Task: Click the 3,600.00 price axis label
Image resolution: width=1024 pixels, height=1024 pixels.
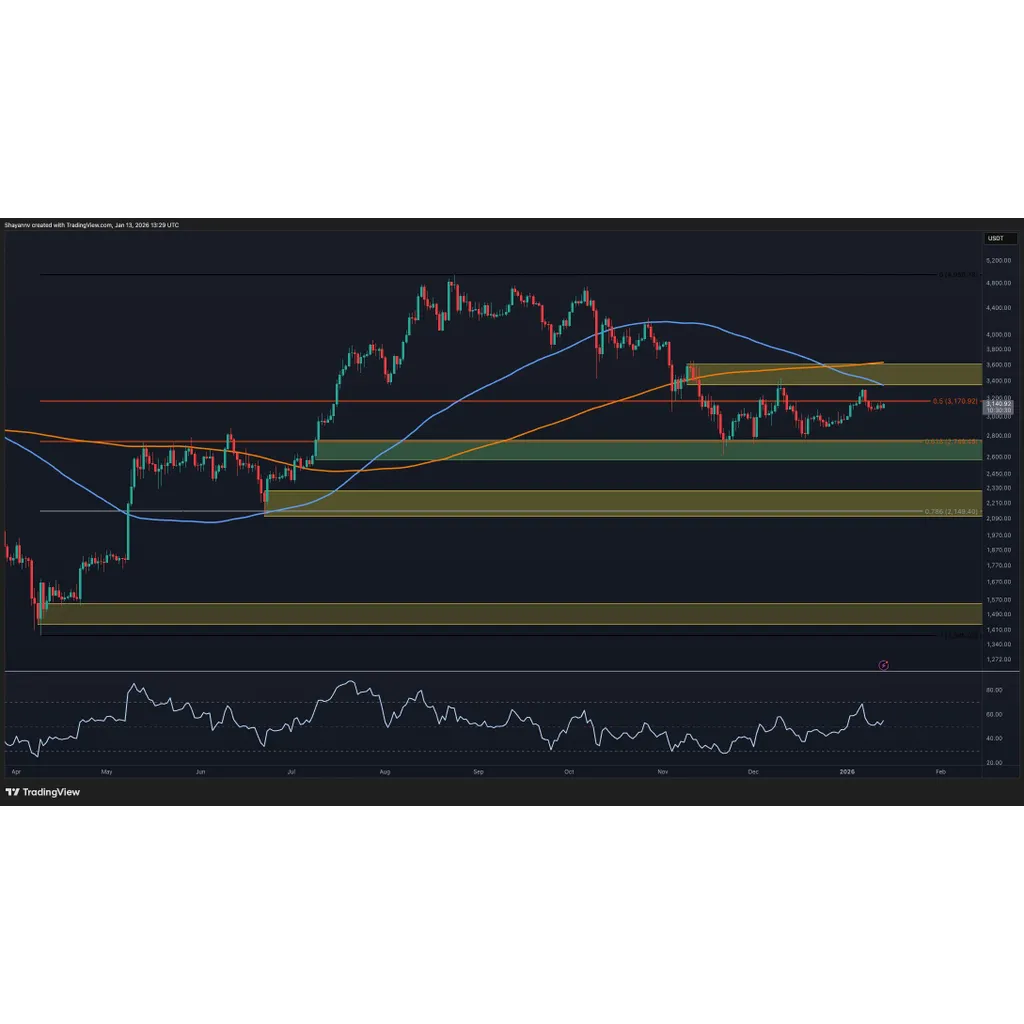Action: coord(999,365)
